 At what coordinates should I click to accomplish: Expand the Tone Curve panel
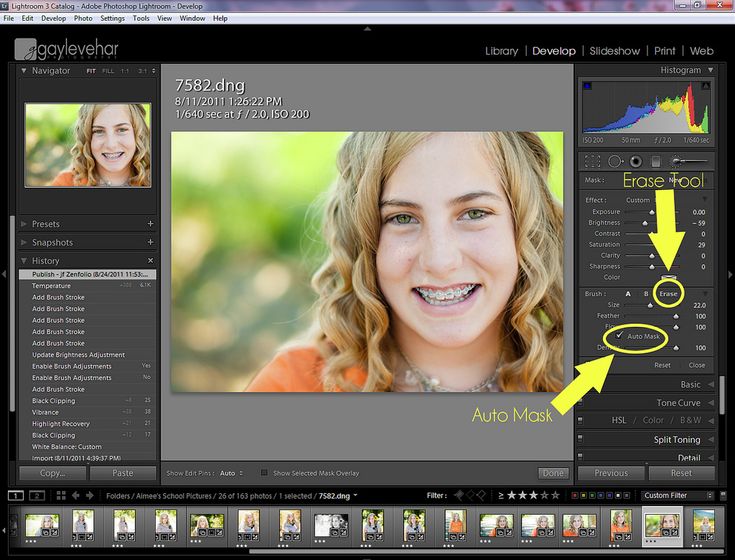coord(677,403)
